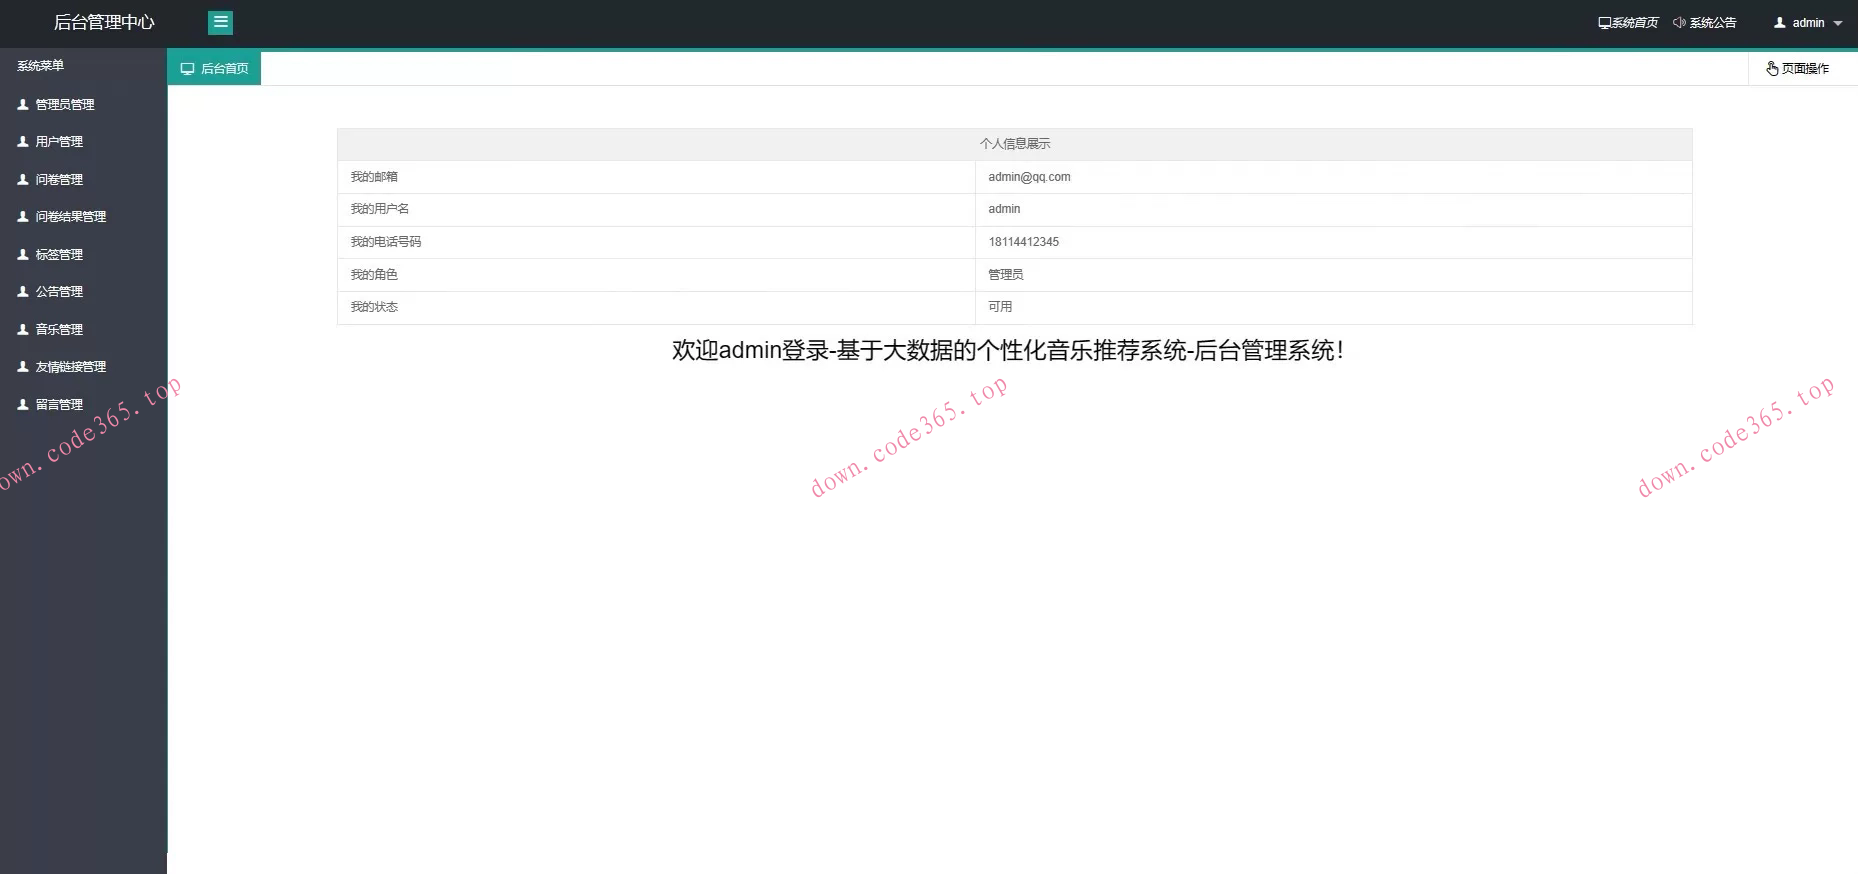Click the user icon beside 留言管理
Image resolution: width=1858 pixels, height=874 pixels.
(23, 404)
